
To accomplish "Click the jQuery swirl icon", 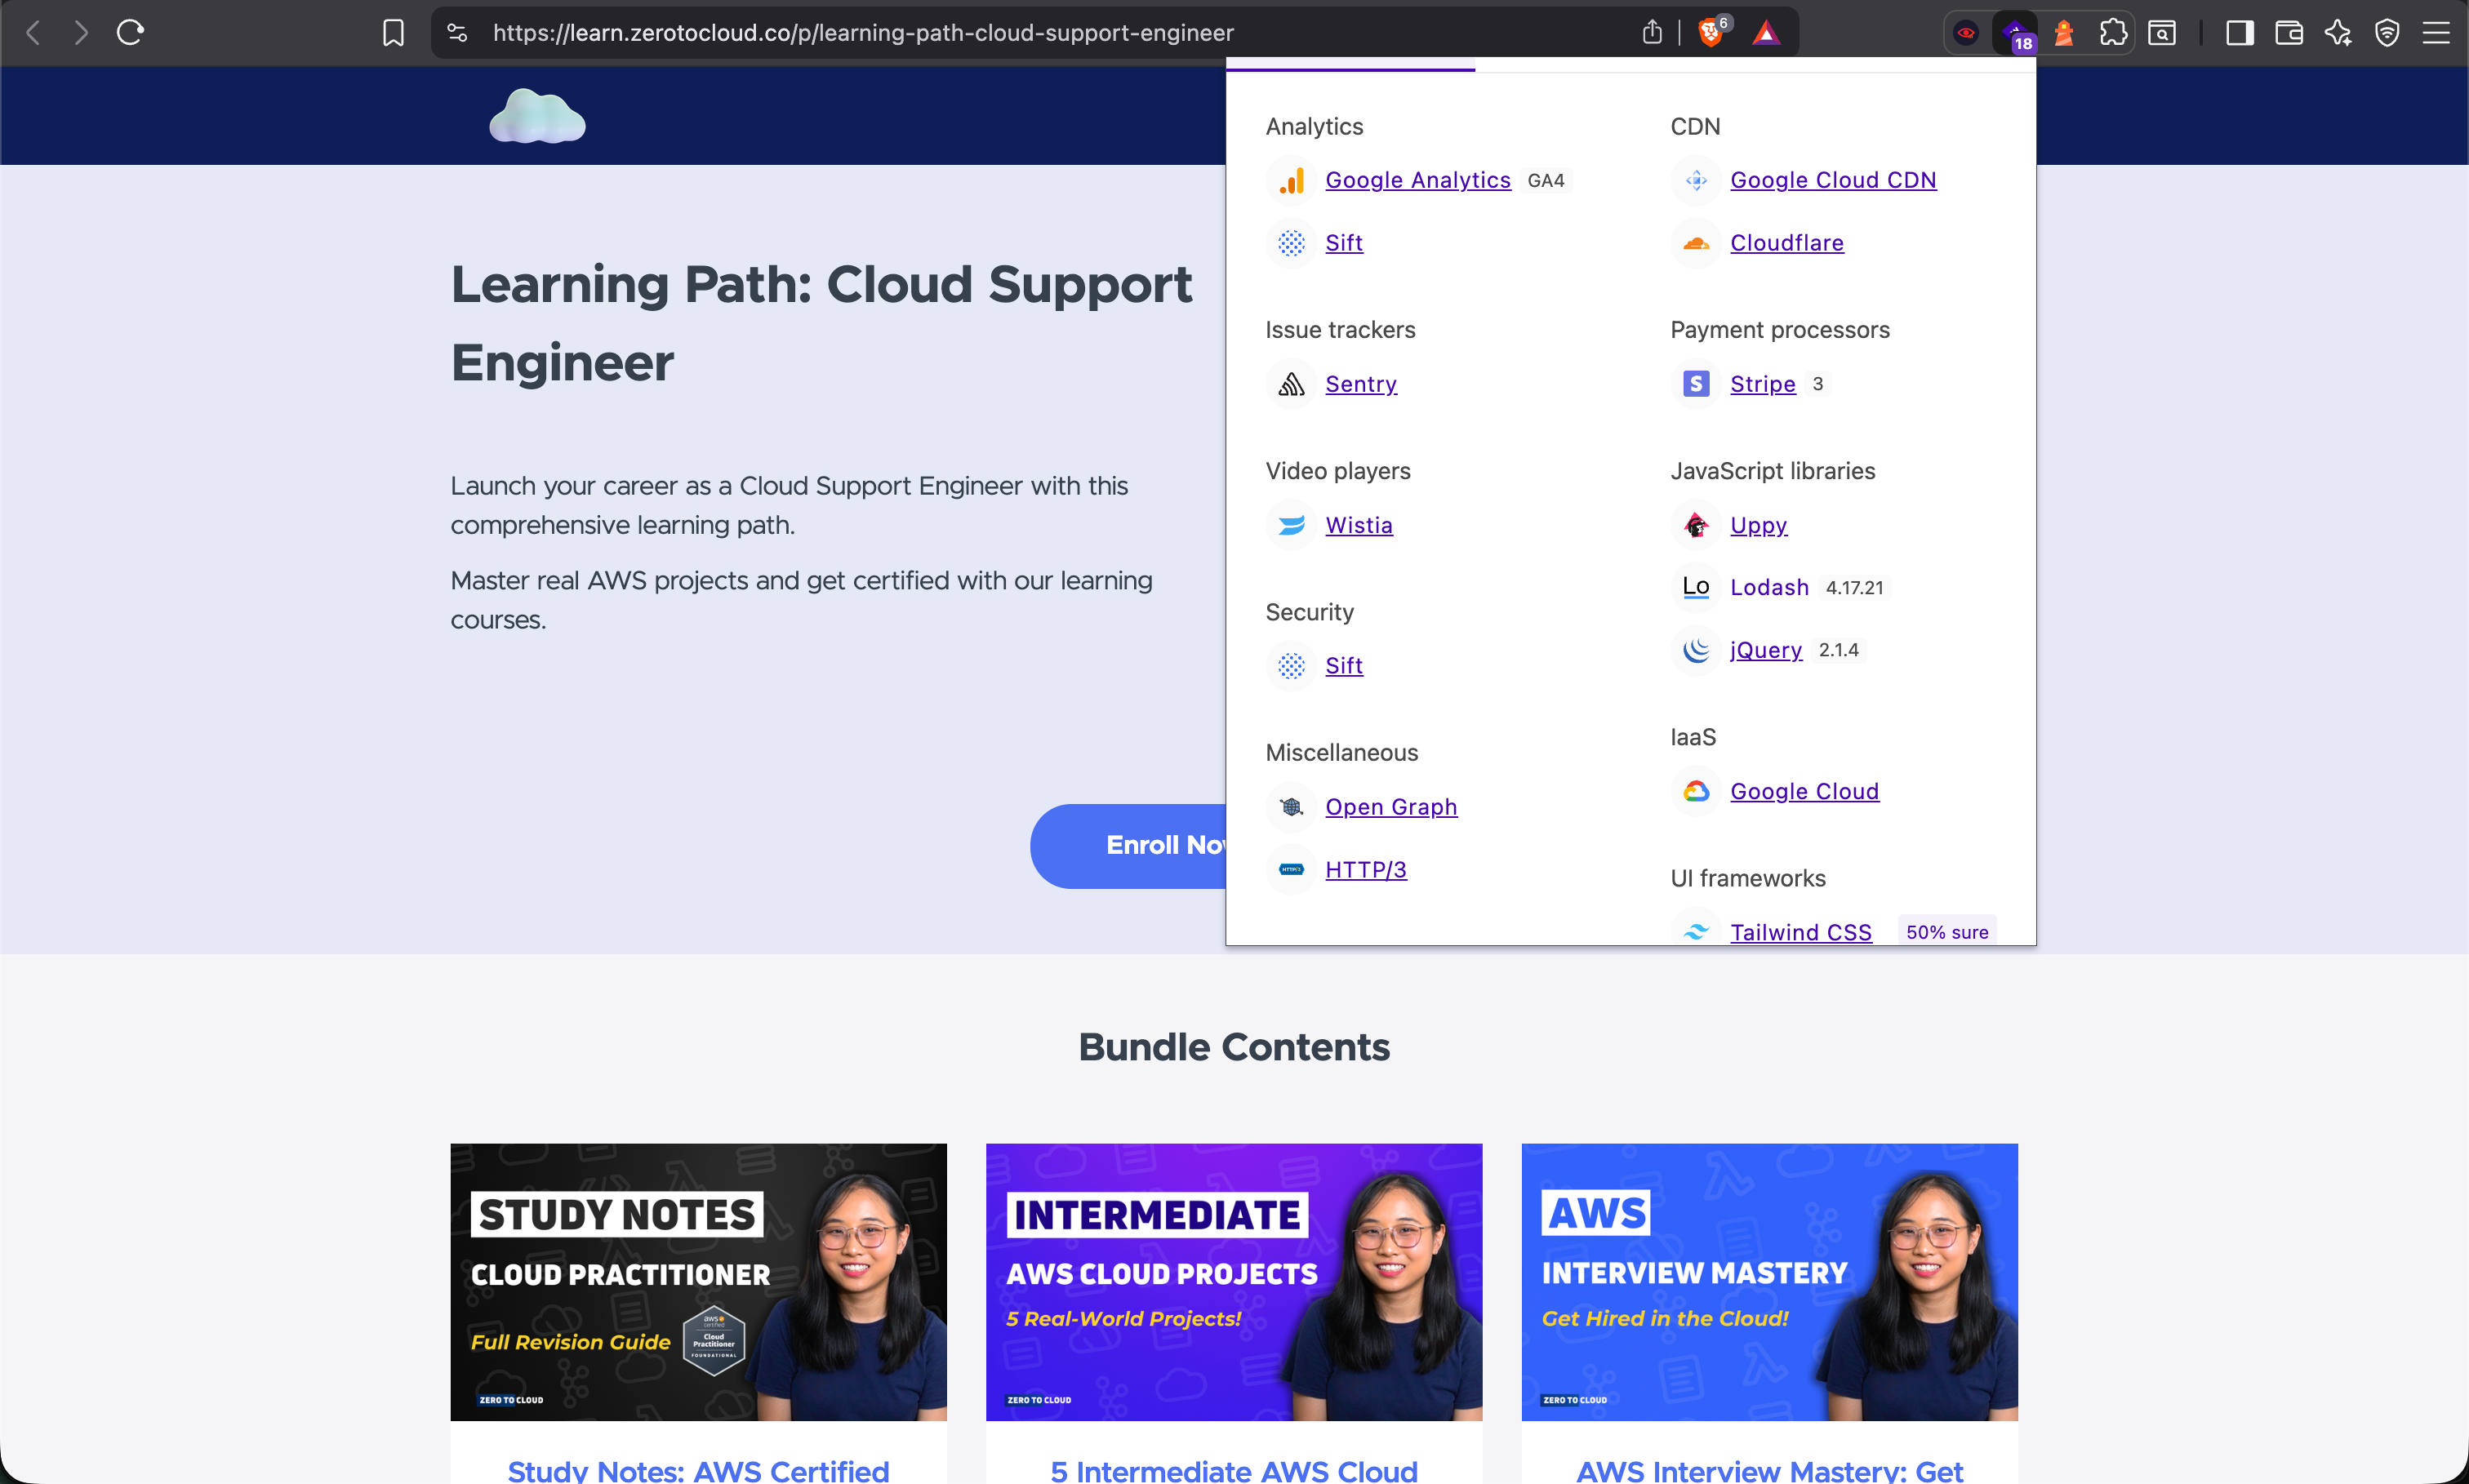I will click(1696, 650).
